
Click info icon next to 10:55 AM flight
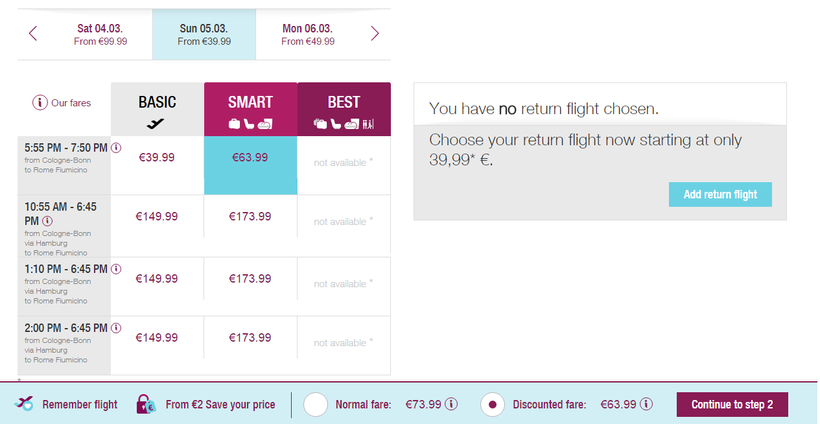pyautogui.click(x=48, y=221)
